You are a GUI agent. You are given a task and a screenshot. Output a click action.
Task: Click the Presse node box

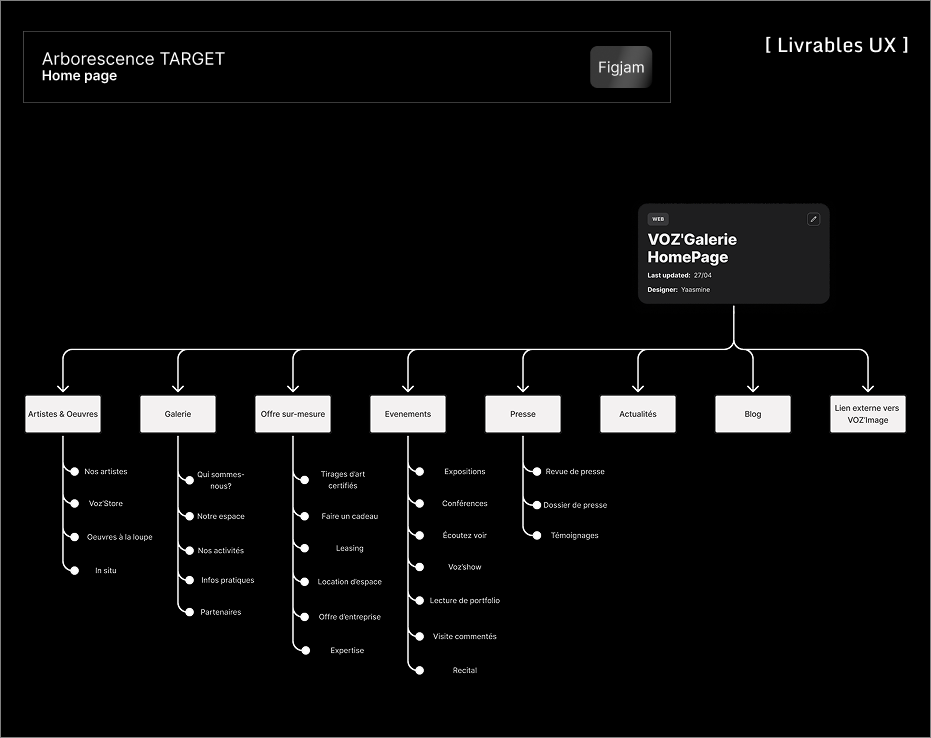pyautogui.click(x=523, y=414)
